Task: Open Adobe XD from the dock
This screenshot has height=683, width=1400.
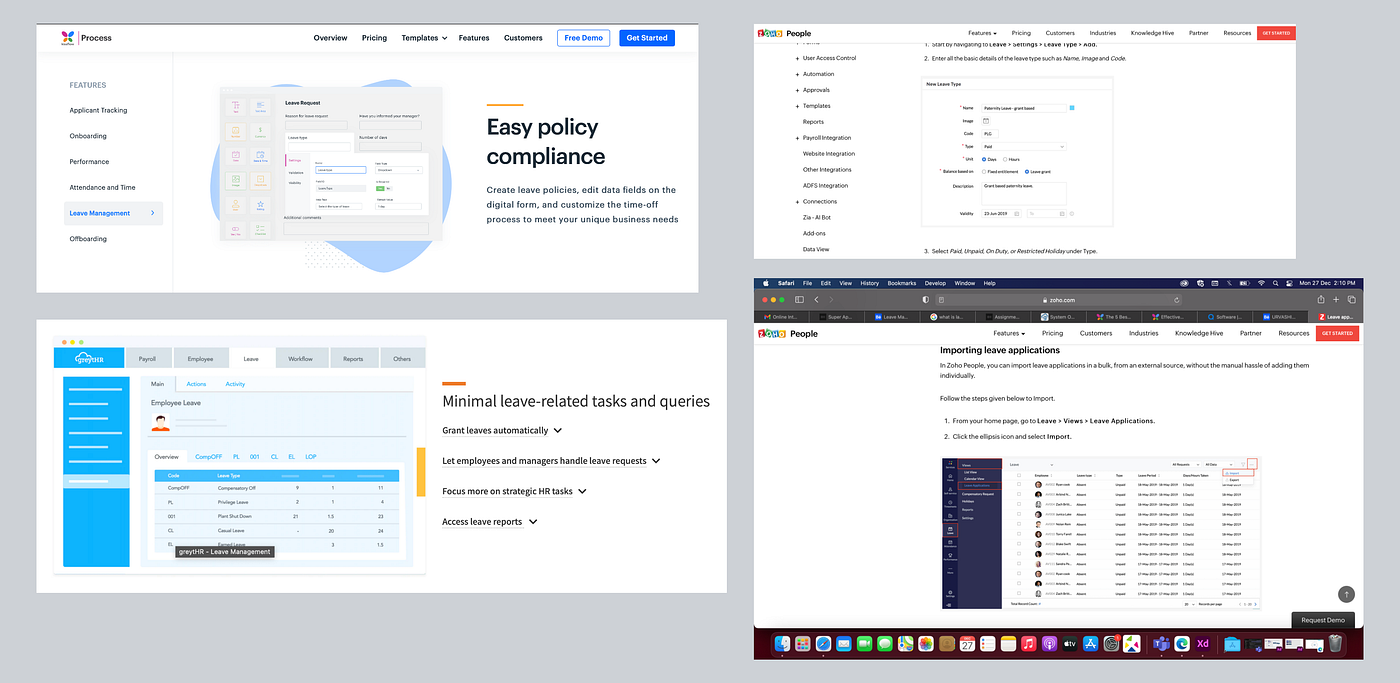Action: coord(1203,644)
